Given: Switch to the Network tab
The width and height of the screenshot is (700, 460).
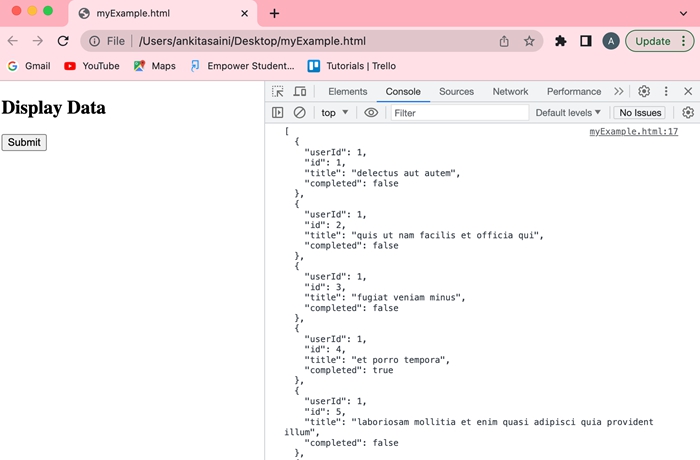Looking at the screenshot, I should pyautogui.click(x=510, y=92).
